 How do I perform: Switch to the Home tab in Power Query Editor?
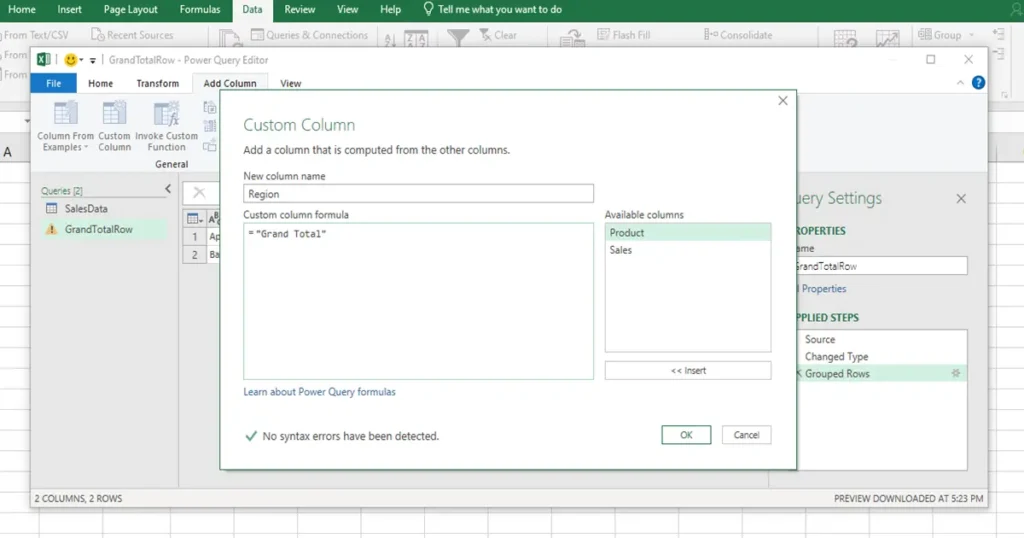101,84
